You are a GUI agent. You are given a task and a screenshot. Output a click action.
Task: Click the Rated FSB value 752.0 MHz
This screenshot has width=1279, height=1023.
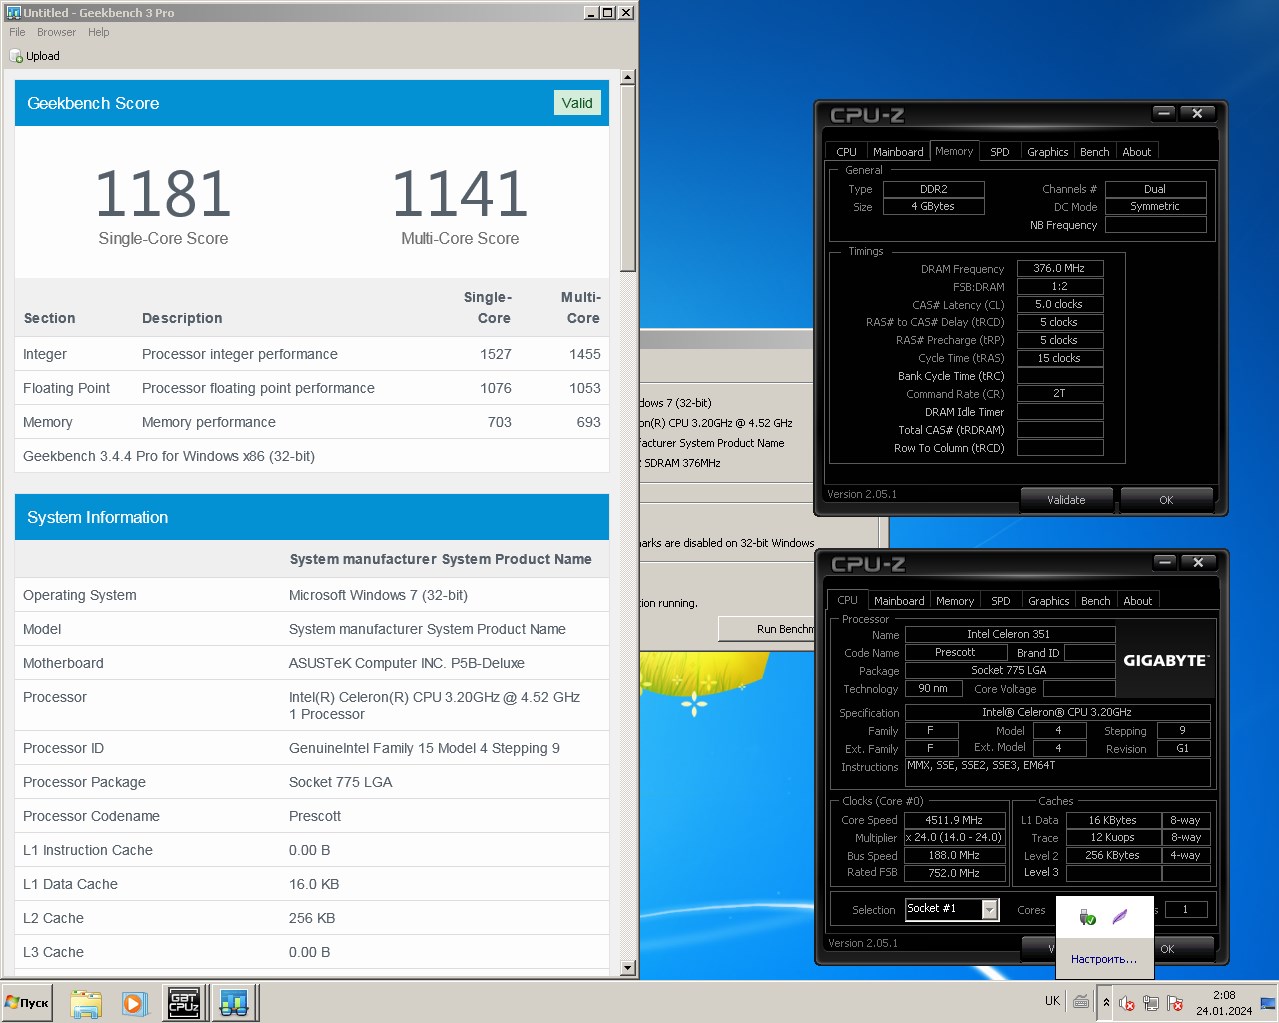pos(955,873)
